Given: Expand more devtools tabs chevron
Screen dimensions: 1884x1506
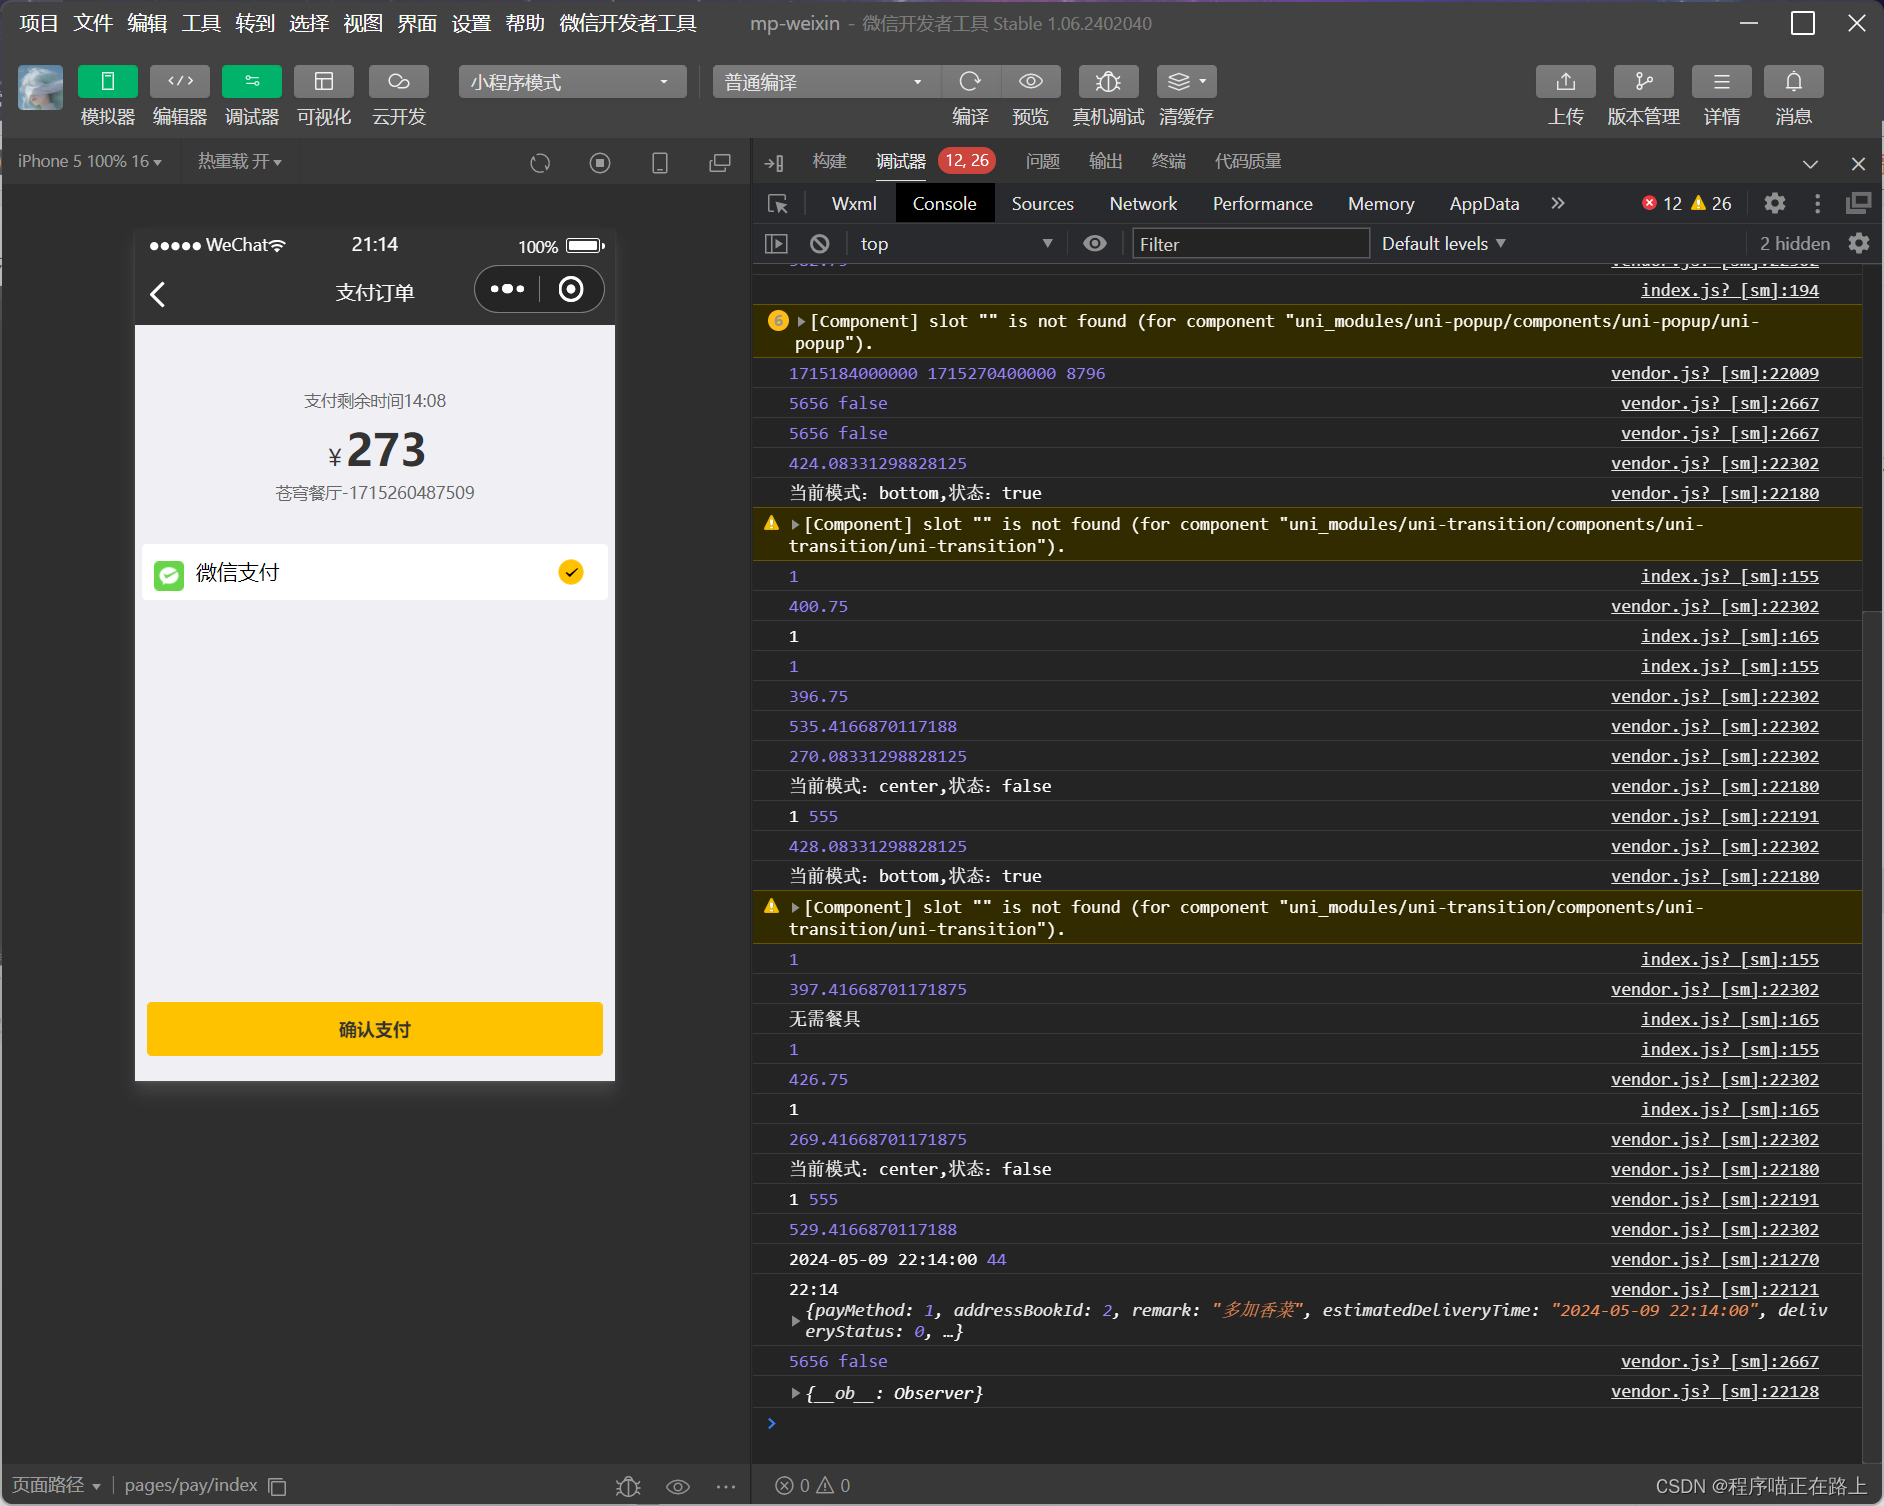Looking at the screenshot, I should pos(1558,203).
